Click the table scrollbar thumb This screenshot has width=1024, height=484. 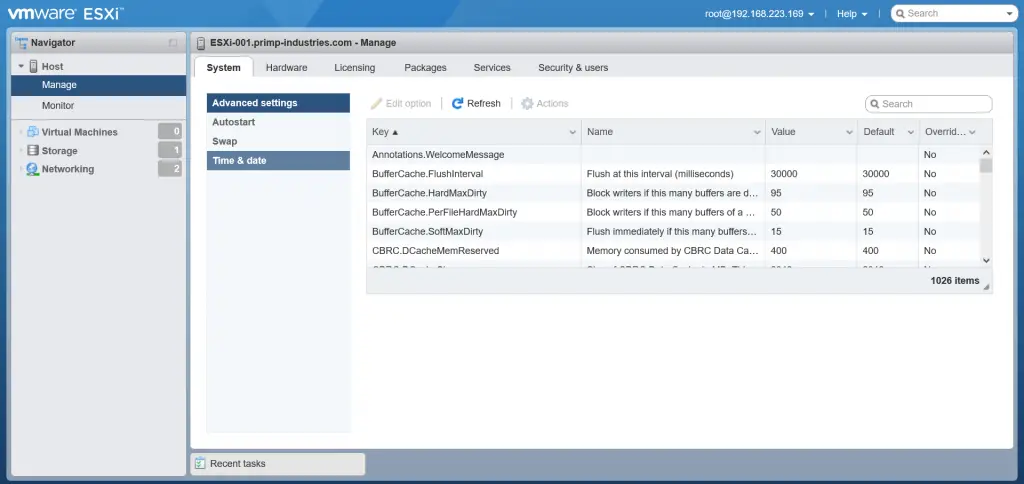[985, 165]
